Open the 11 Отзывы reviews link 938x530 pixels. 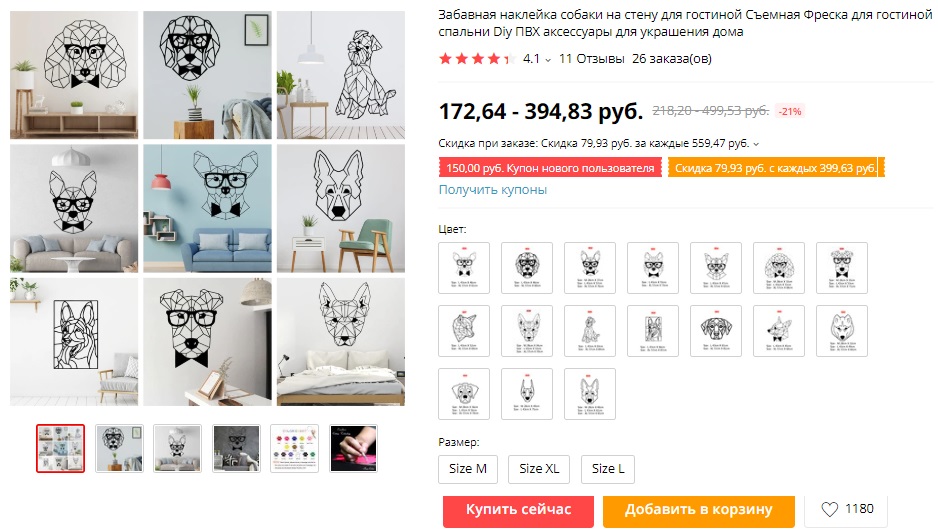pyautogui.click(x=592, y=58)
